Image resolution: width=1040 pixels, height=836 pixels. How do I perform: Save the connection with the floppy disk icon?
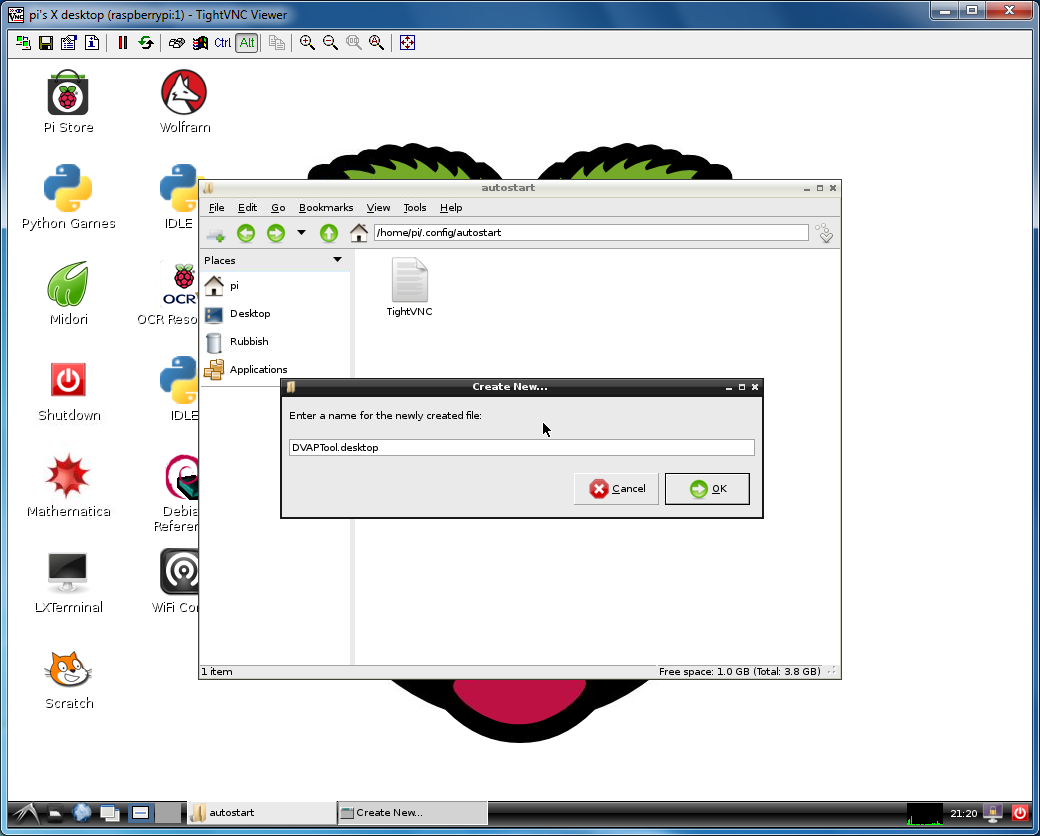[x=46, y=43]
